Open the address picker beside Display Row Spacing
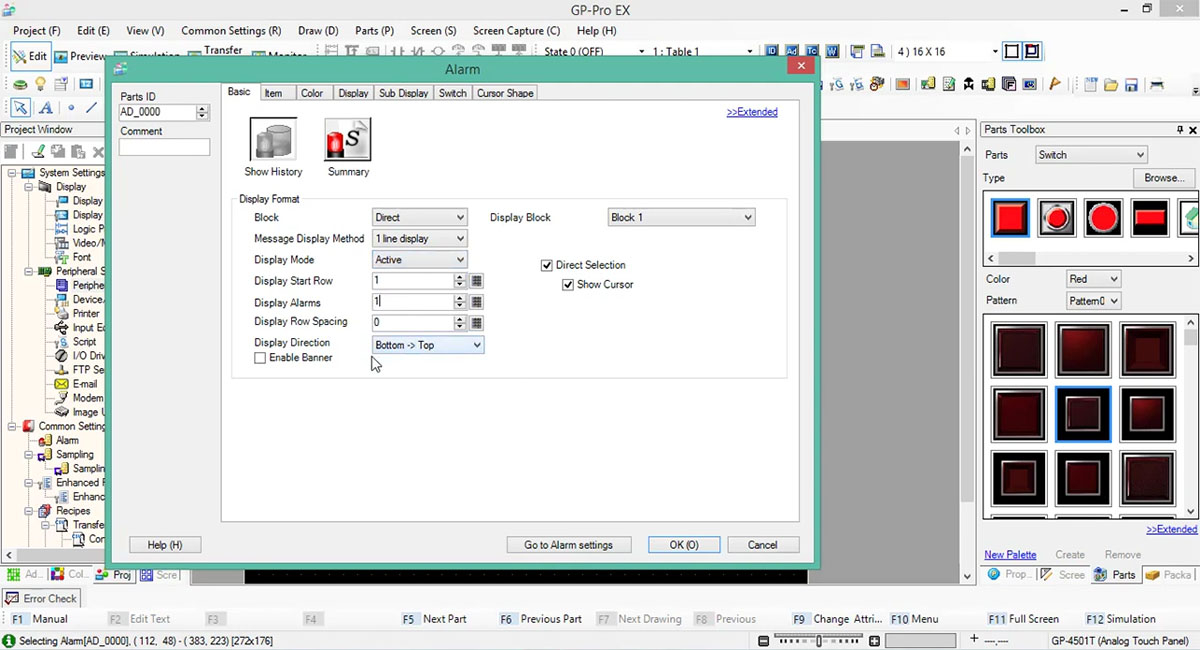This screenshot has width=1200, height=650. coord(477,323)
